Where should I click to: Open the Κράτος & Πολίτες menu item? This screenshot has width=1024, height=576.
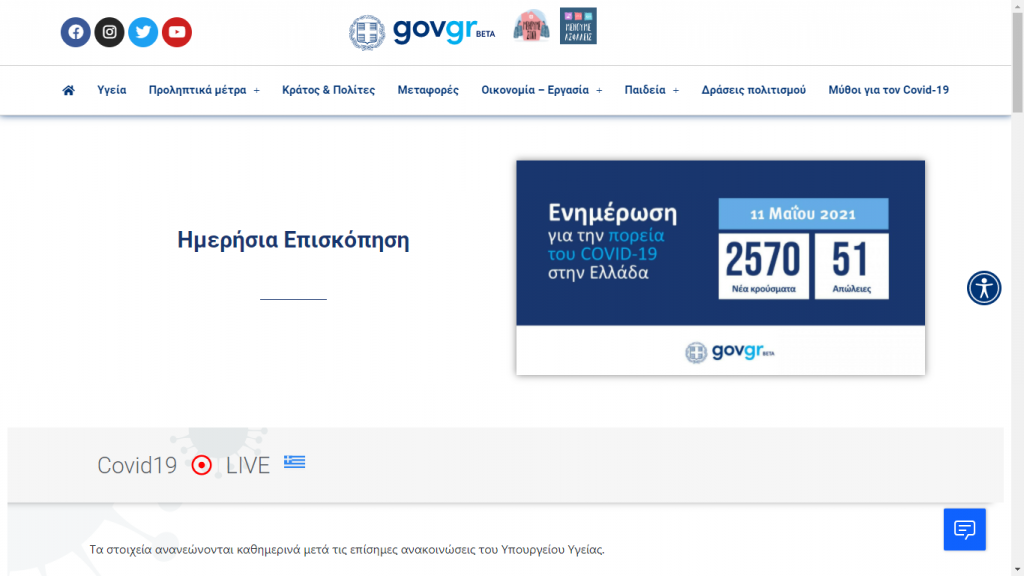coord(328,90)
